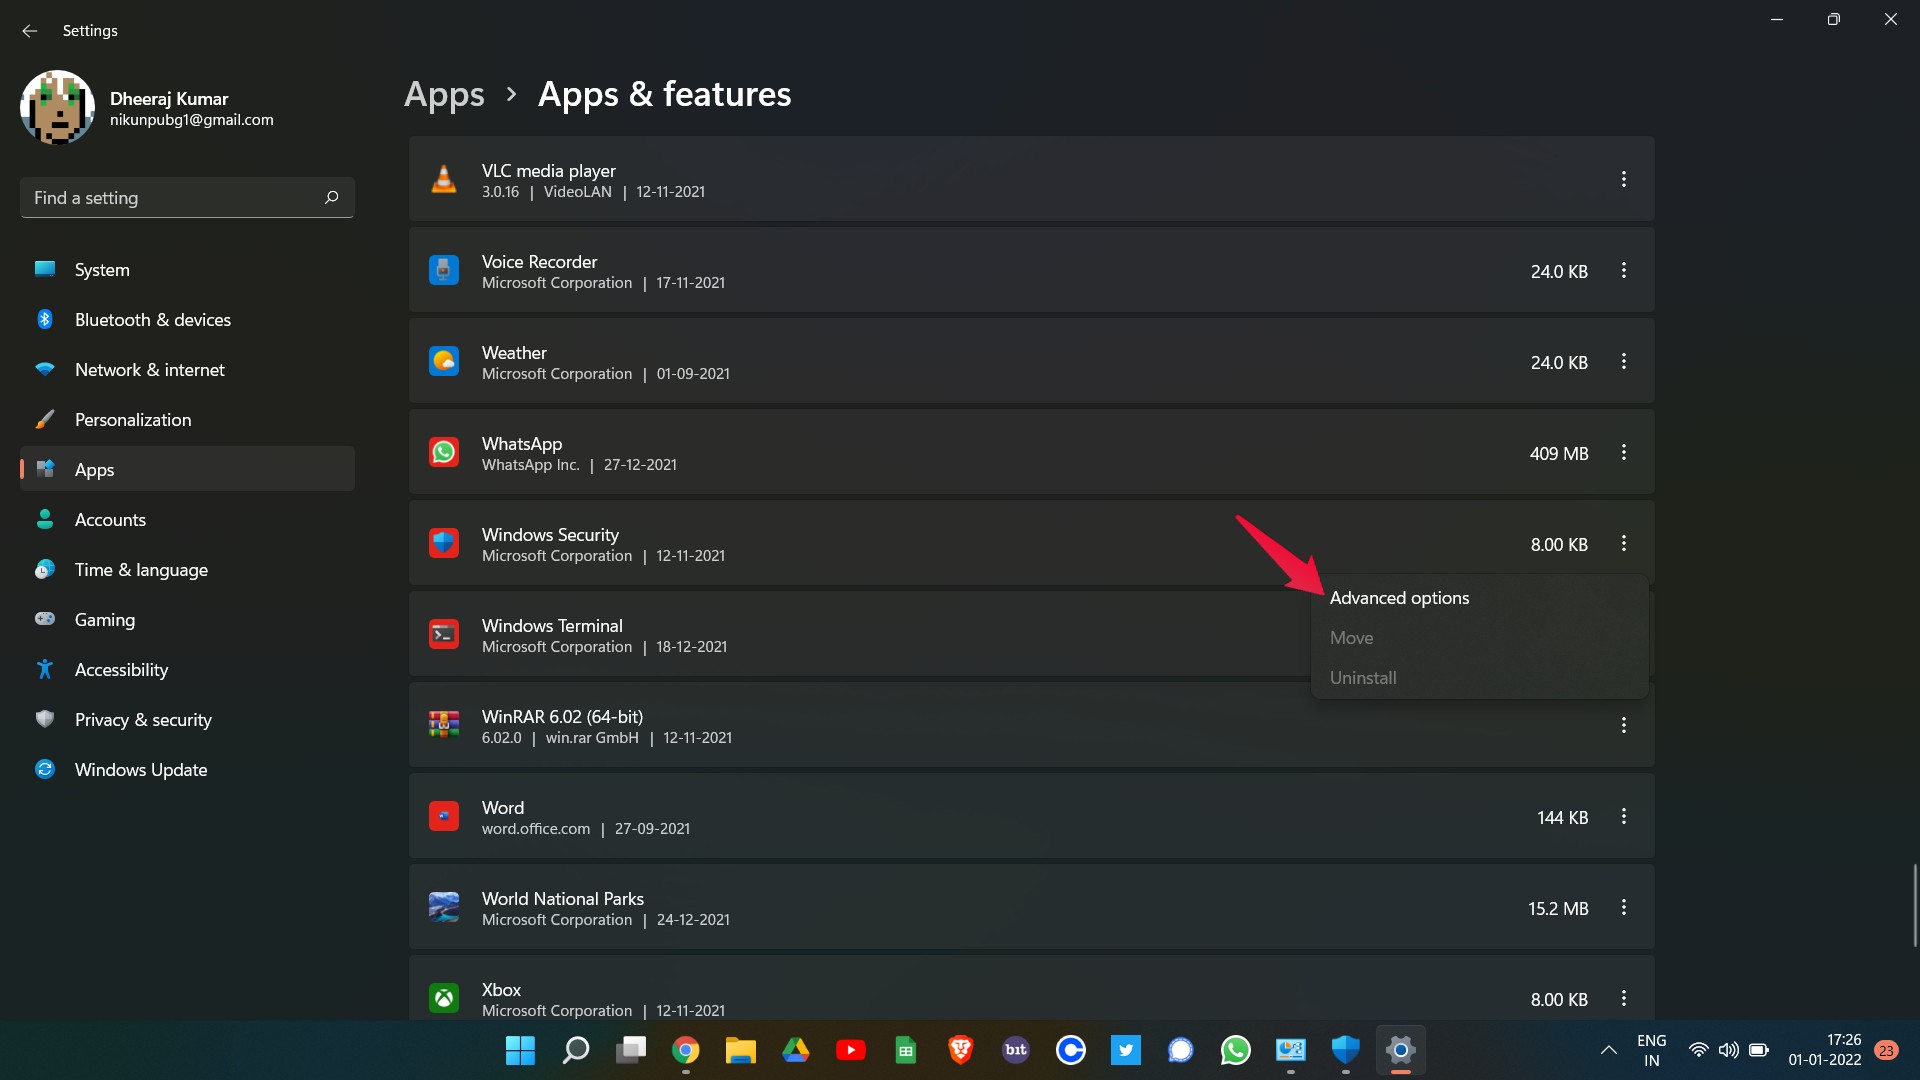
Task: Open Accessibility settings
Action: coord(187,669)
